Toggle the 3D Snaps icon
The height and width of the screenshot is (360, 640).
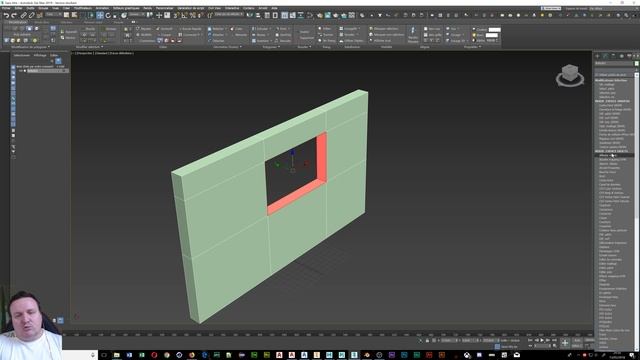coord(176,15)
